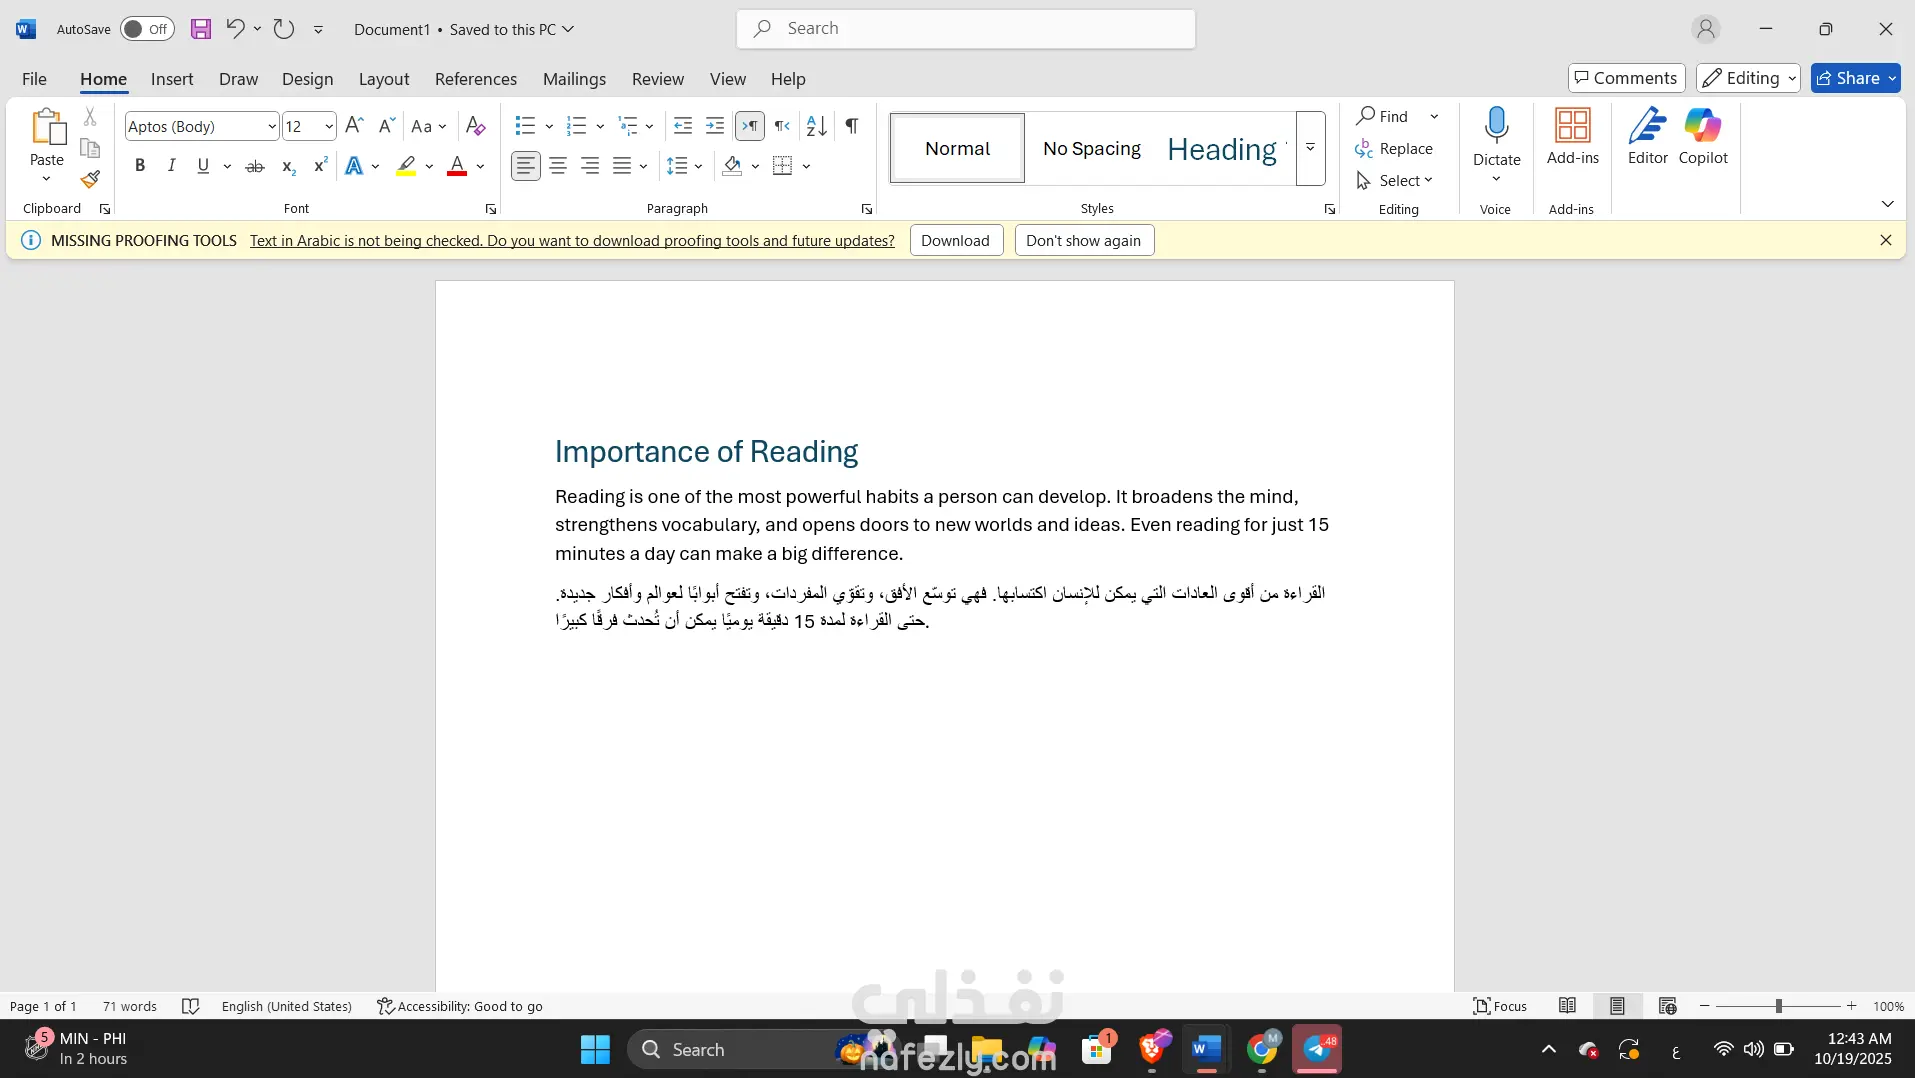Open the Editing mode dropdown
Image resolution: width=1915 pixels, height=1078 pixels.
pyautogui.click(x=1748, y=78)
